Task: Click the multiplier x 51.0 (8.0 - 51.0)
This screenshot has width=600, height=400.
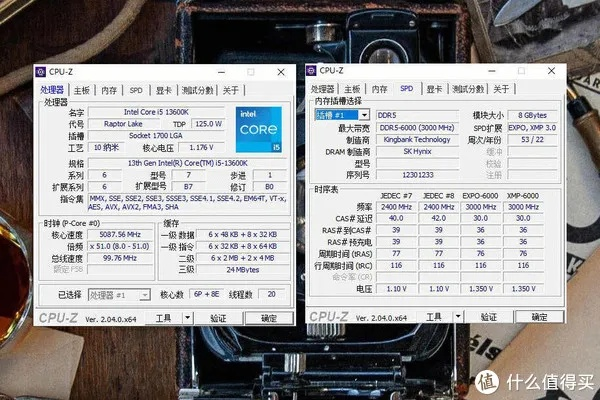Action: (x=120, y=247)
